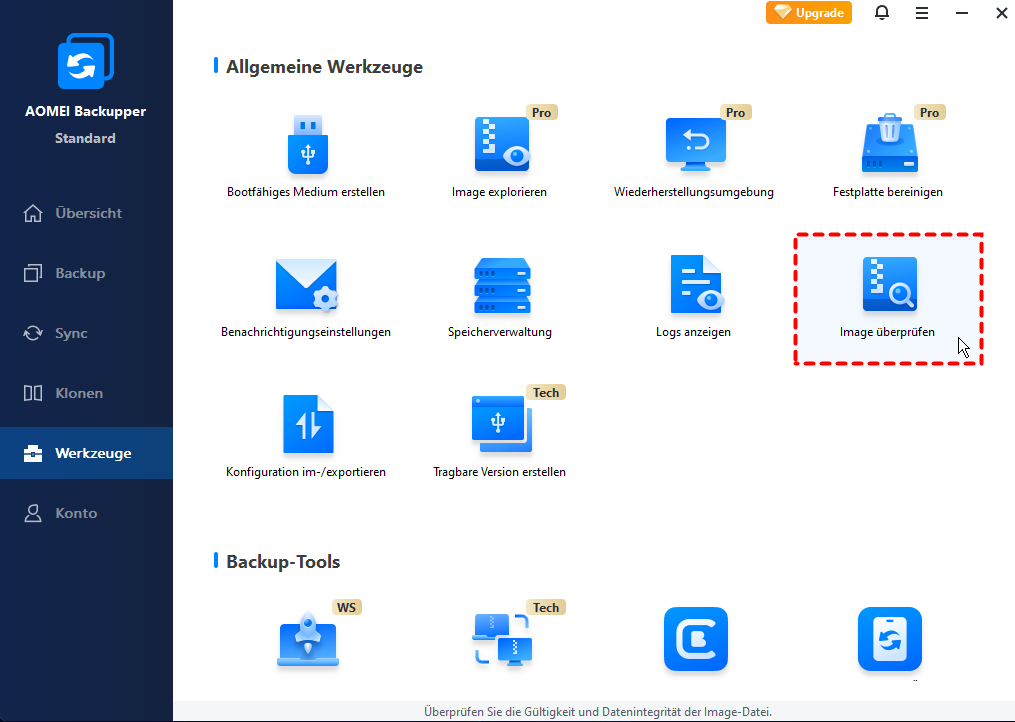1015x722 pixels.
Task: Click the Logs anzeigen document icon
Action: click(697, 284)
